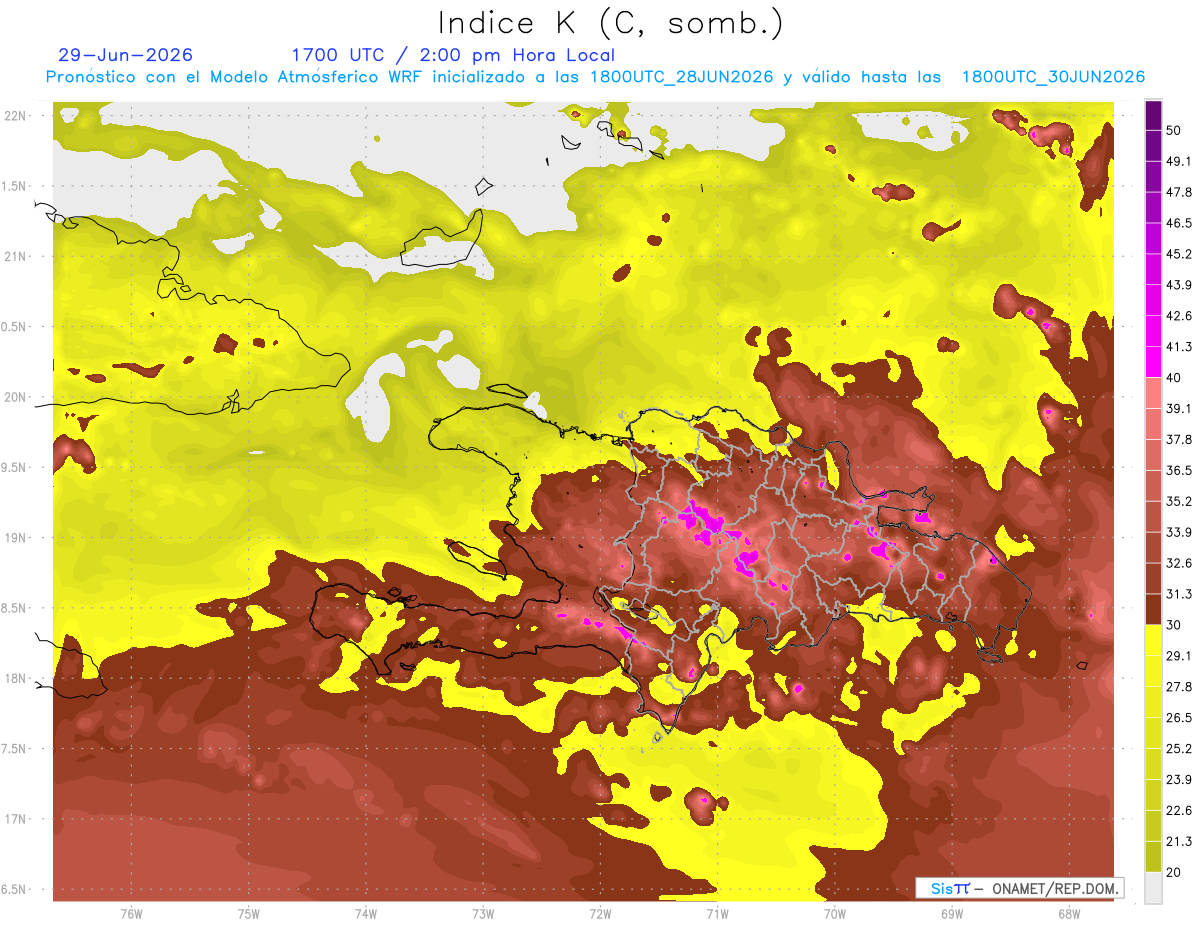This screenshot has height=927, width=1200.
Task: Click the 76W longitude label
Action: [131, 913]
